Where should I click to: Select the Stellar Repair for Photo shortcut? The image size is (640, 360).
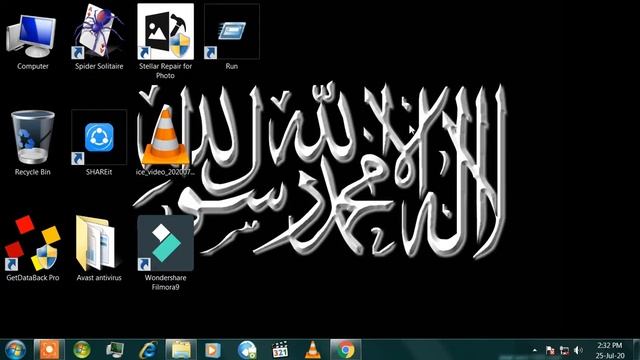tap(165, 32)
